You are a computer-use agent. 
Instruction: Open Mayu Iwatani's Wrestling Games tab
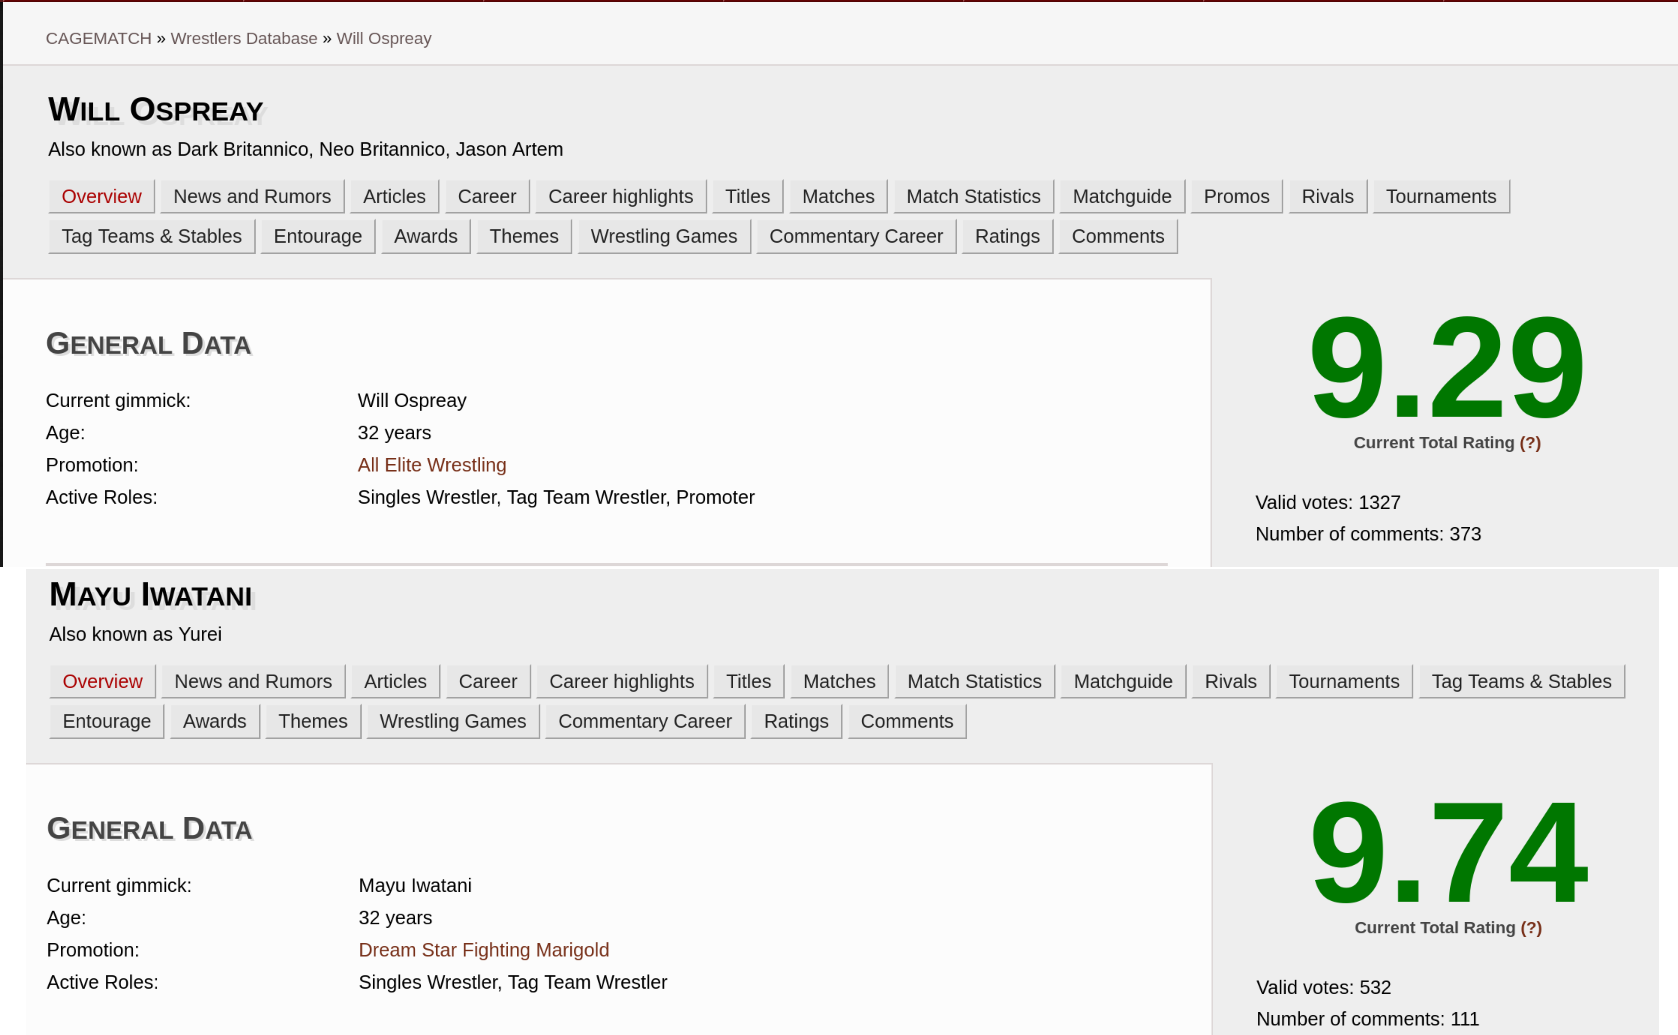(x=453, y=721)
